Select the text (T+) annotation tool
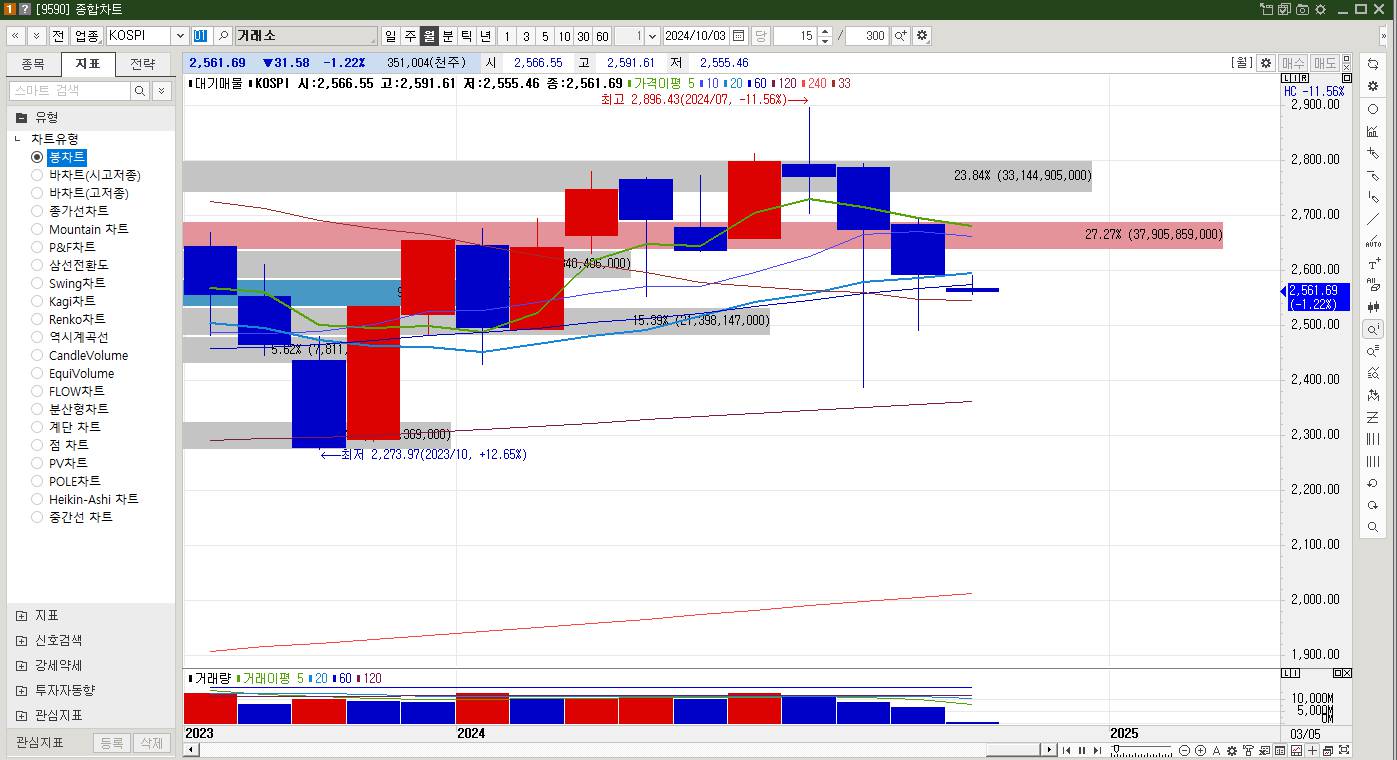The image size is (1397, 760). click(x=1373, y=263)
